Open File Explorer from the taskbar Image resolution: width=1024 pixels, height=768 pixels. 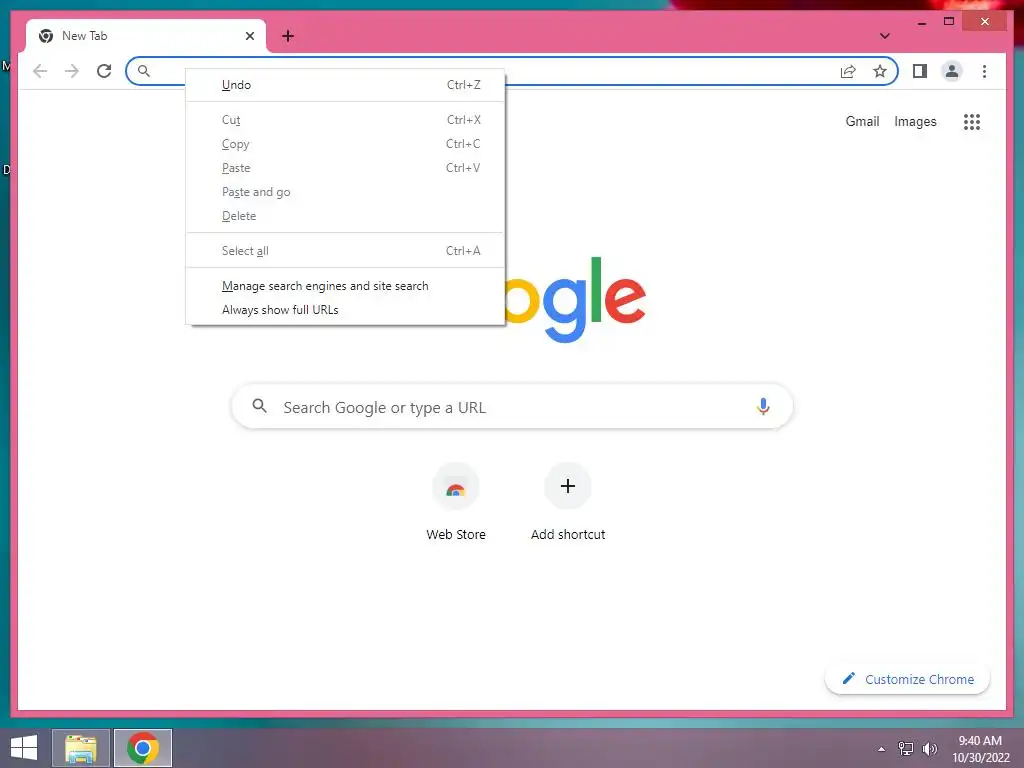coord(80,748)
